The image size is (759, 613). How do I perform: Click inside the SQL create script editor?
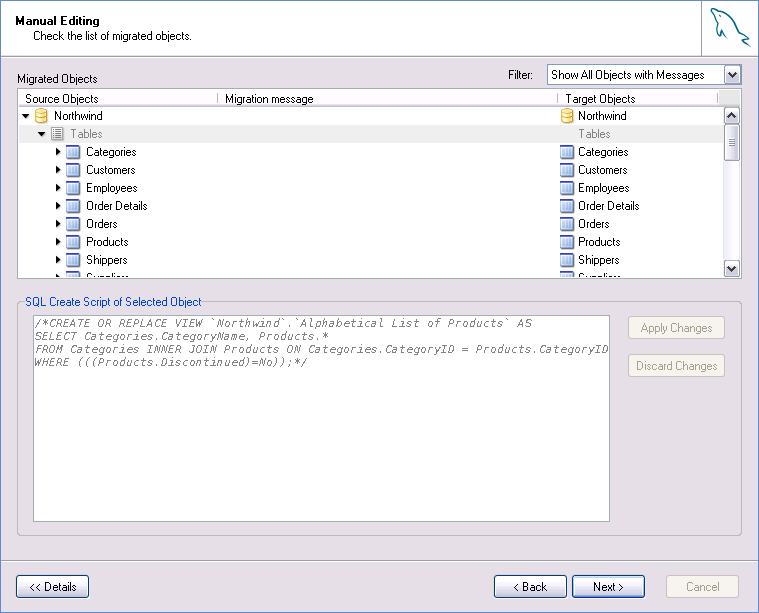point(321,418)
